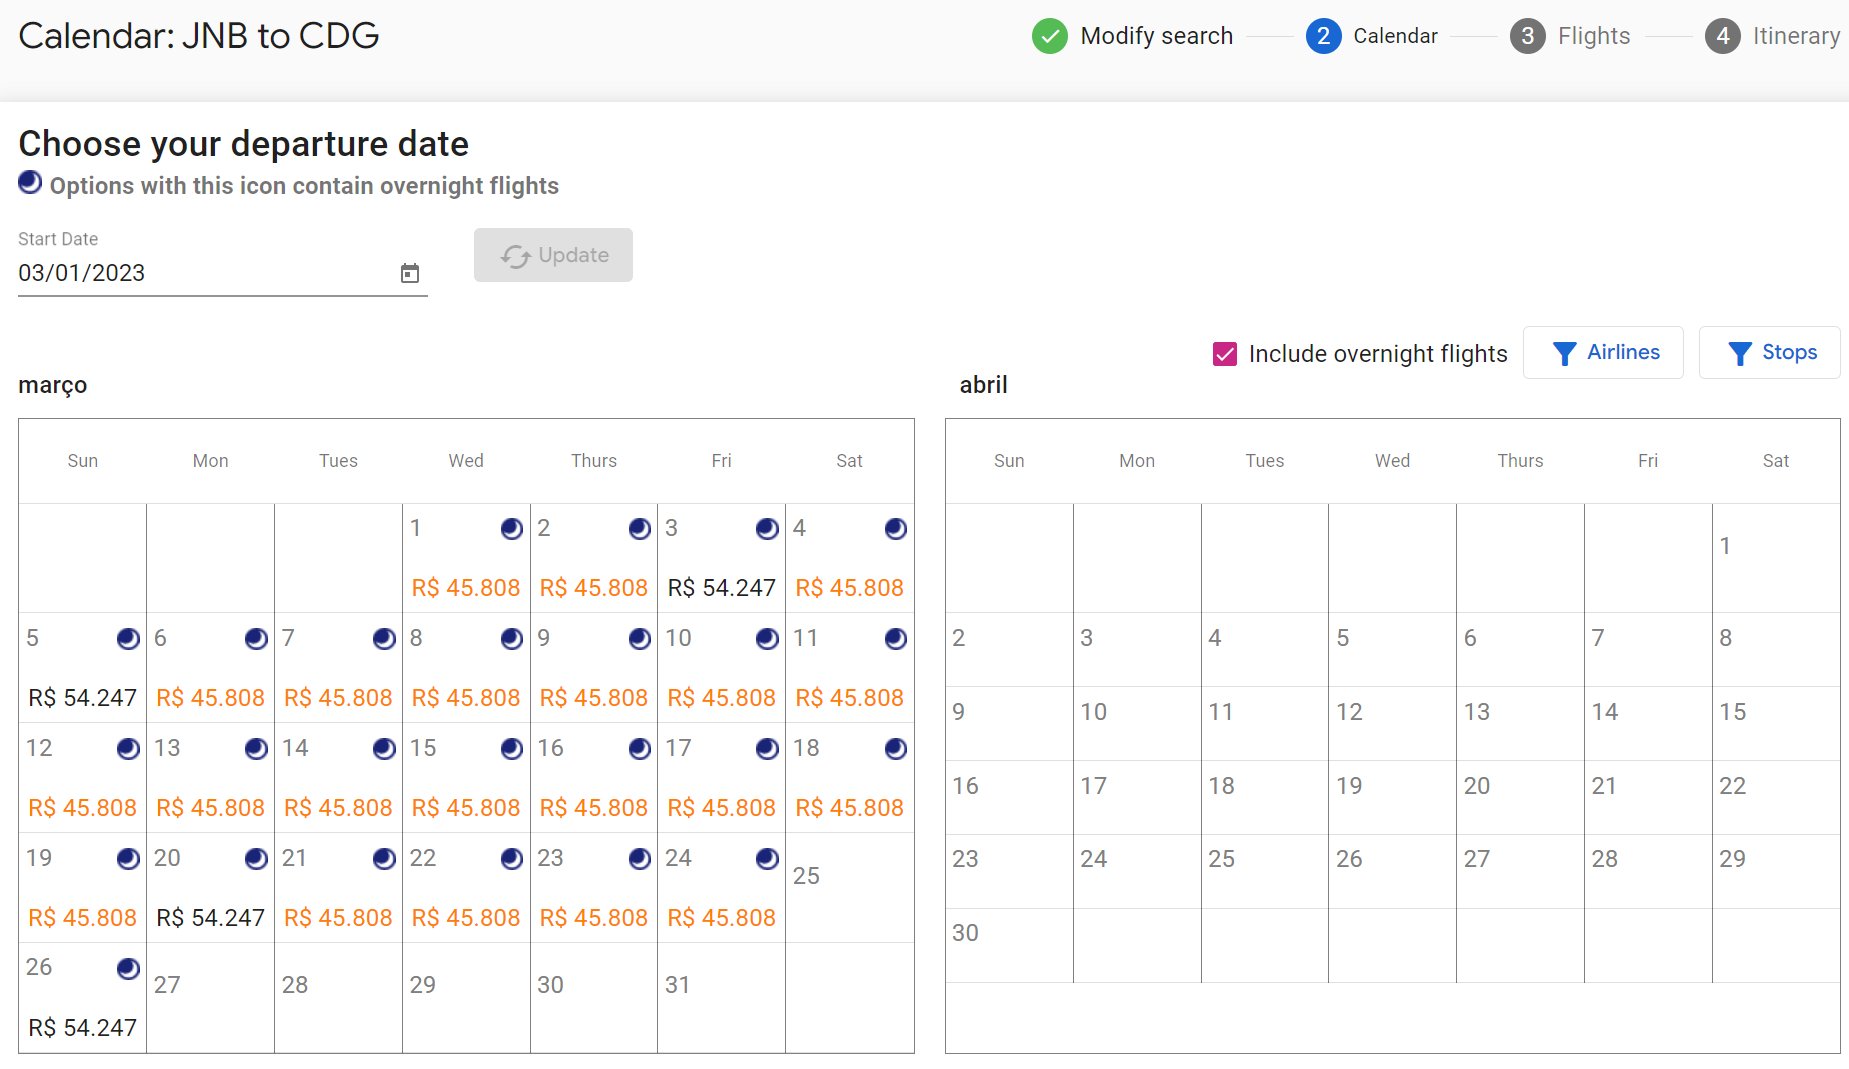Select the Calendar step label
The image size is (1849, 1069).
point(1395,36)
